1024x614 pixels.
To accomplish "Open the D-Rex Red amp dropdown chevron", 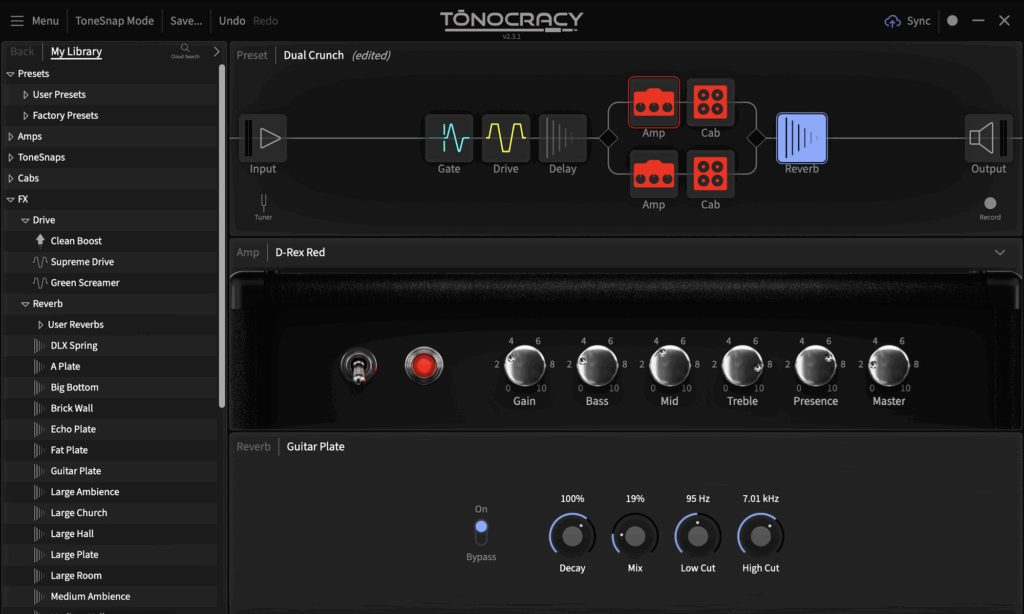I will tap(1000, 252).
